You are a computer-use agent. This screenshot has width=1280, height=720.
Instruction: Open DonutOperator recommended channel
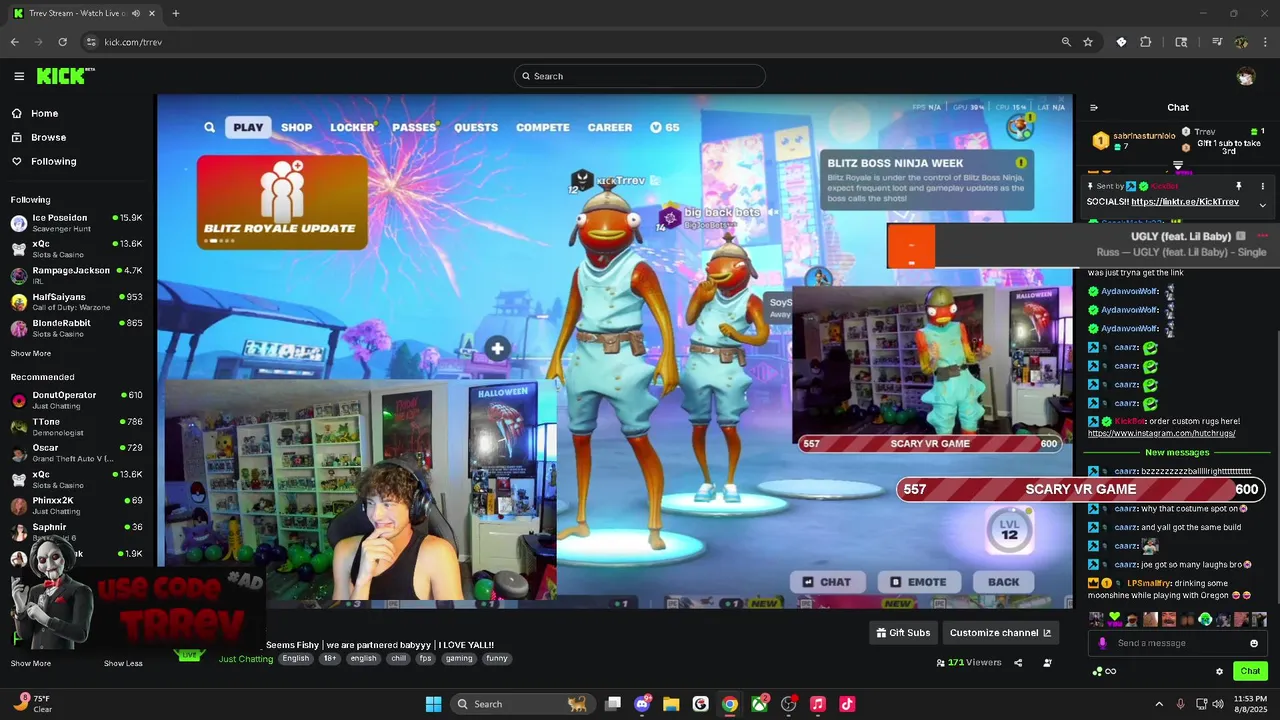[77, 400]
